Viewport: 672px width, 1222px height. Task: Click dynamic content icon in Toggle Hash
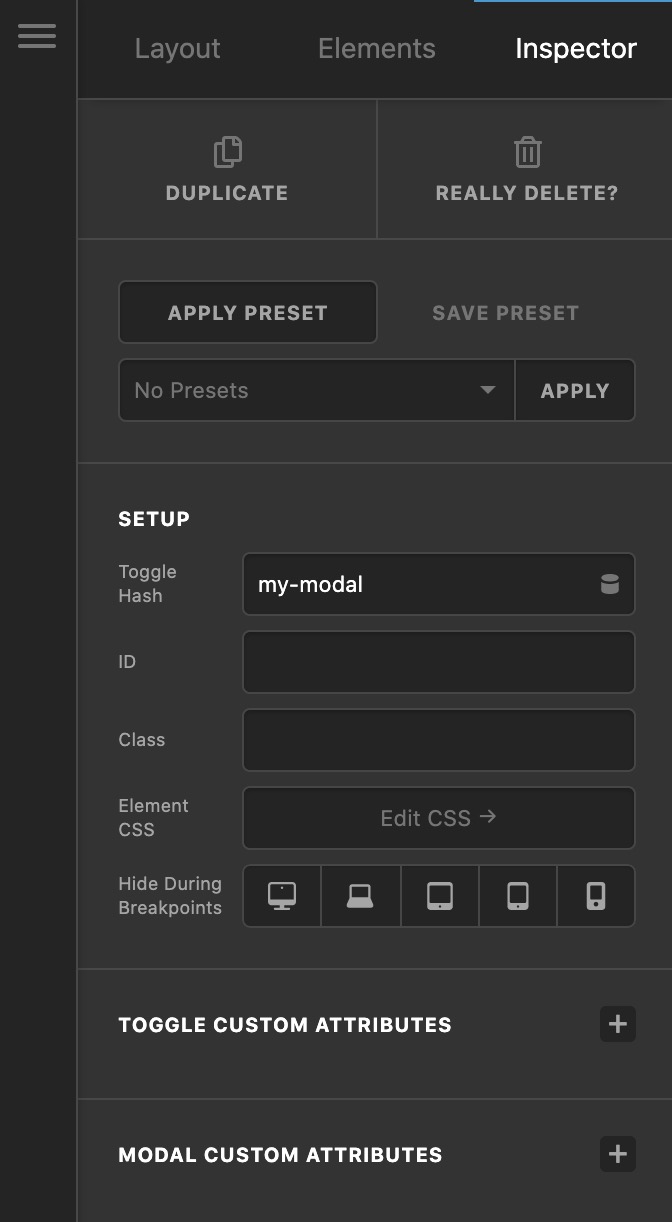pyautogui.click(x=609, y=584)
